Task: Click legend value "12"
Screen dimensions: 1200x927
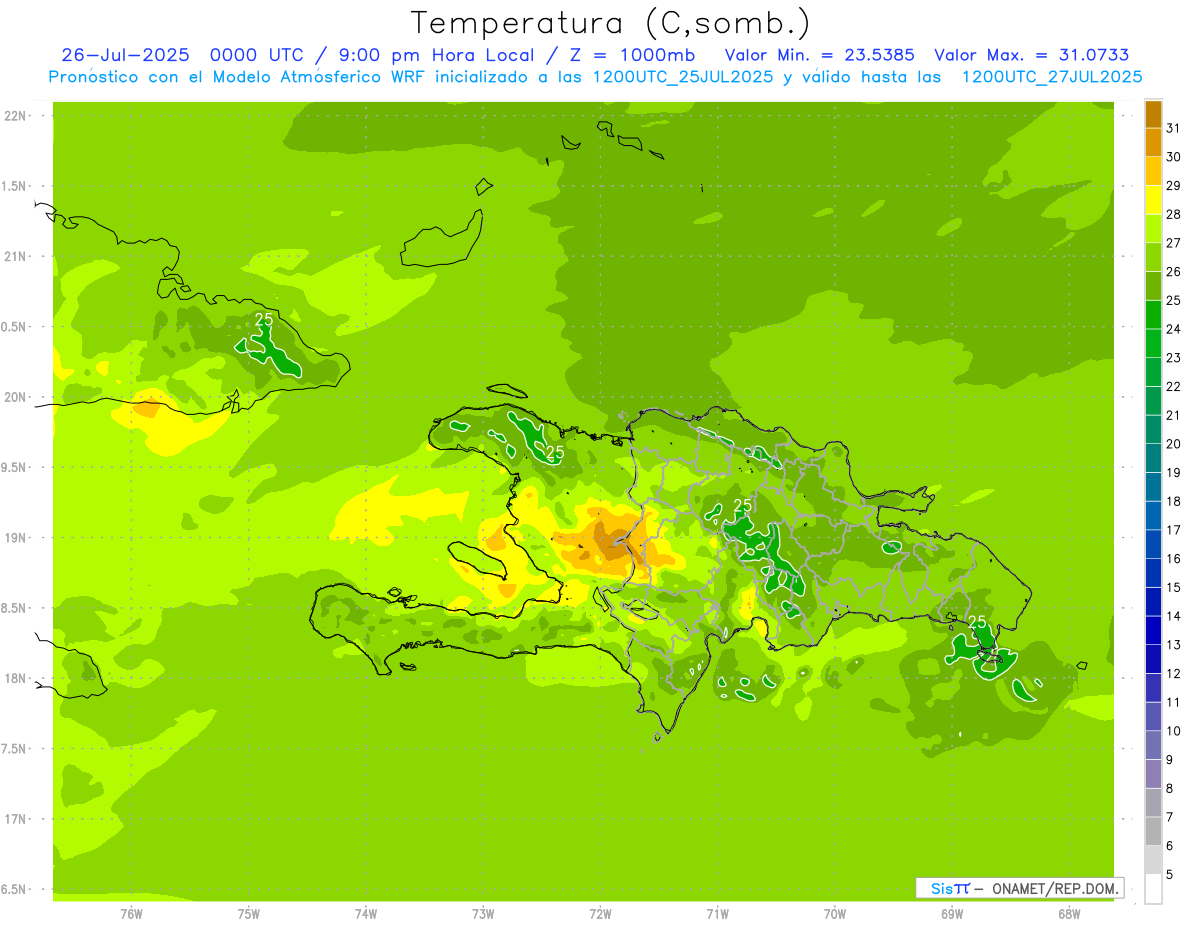Action: point(1174,673)
